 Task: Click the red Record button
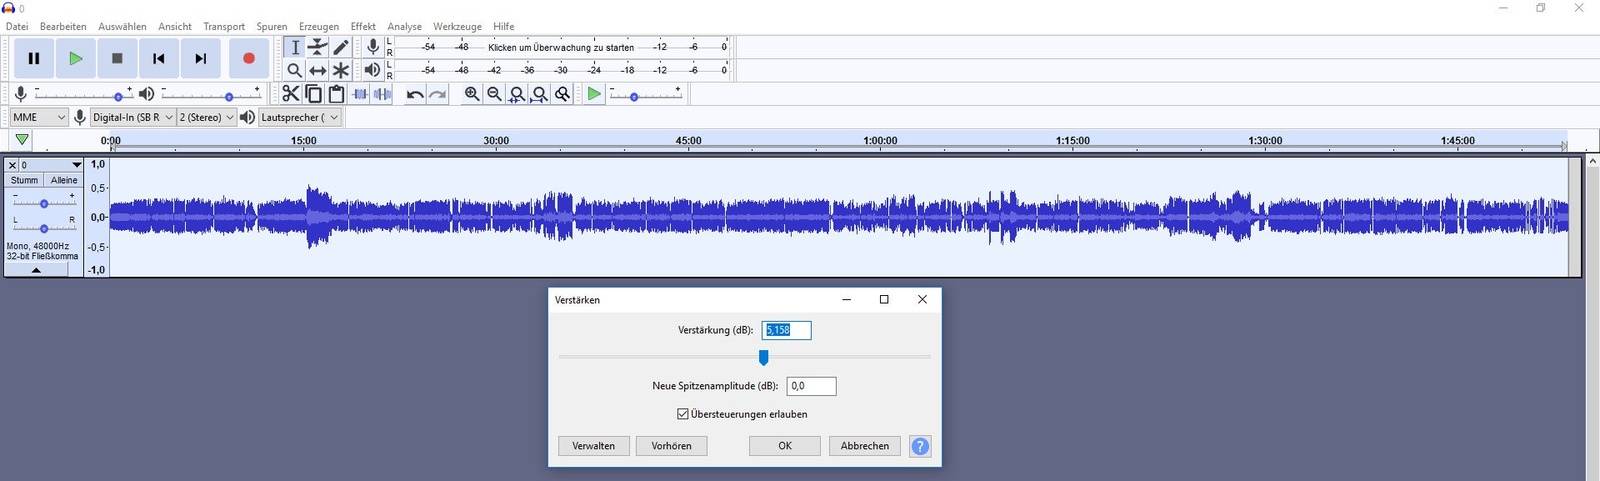pyautogui.click(x=249, y=59)
